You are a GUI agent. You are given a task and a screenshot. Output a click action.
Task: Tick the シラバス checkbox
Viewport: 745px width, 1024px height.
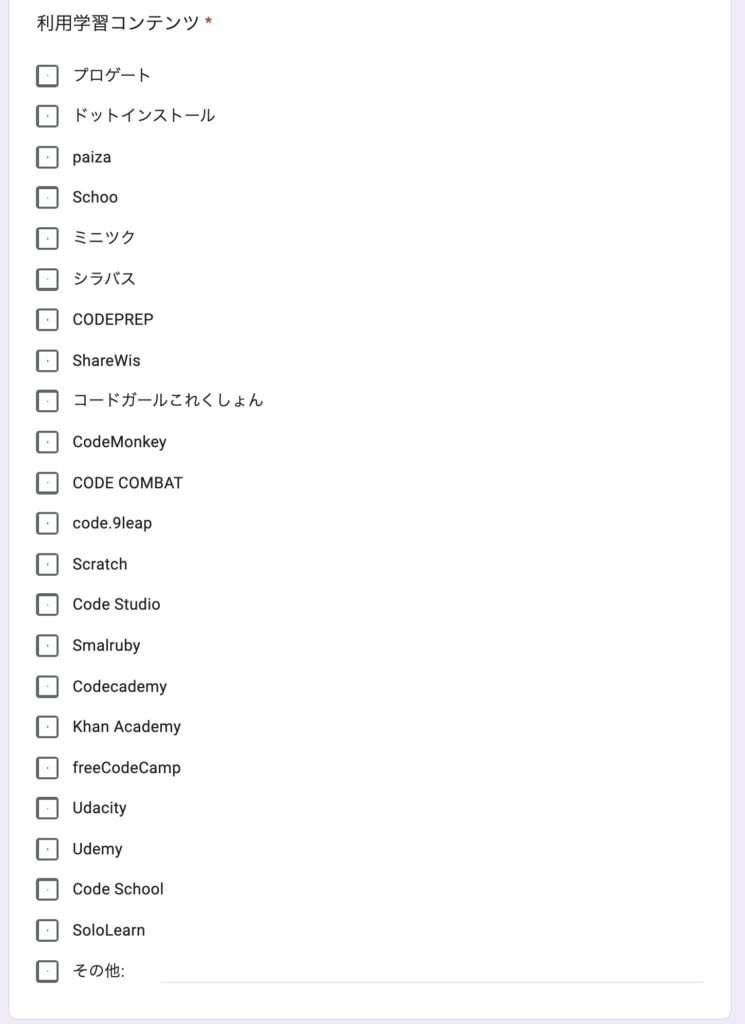coord(47,279)
